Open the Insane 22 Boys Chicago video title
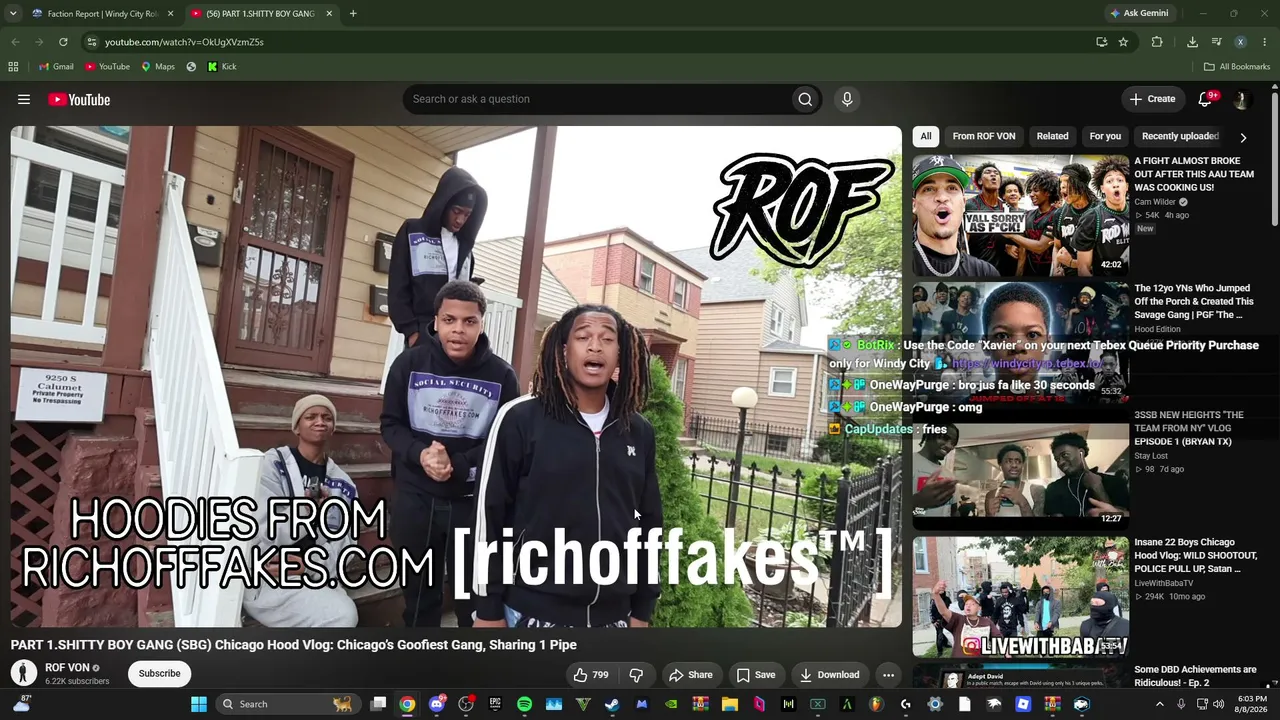1280x720 pixels. point(1195,556)
